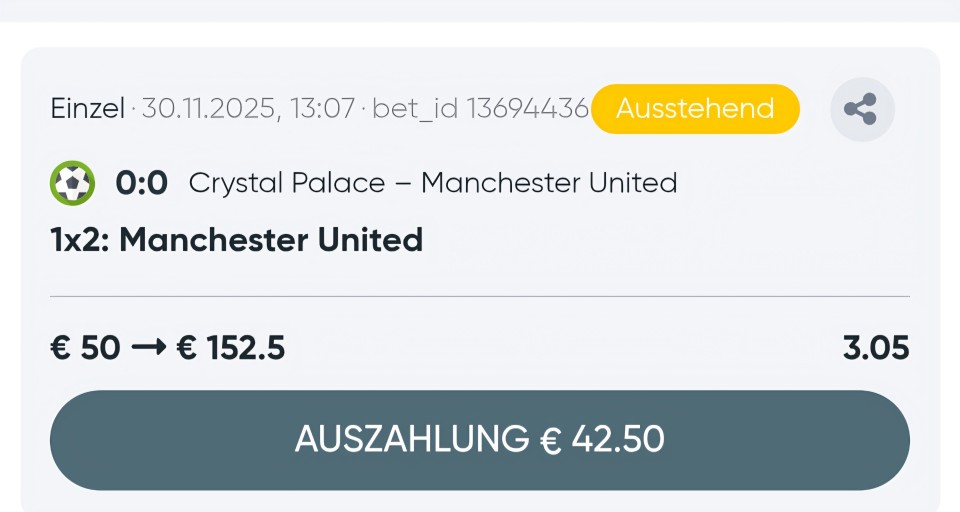The height and width of the screenshot is (512, 960).
Task: Click the arrow between stake and winnings
Action: click(x=148, y=348)
